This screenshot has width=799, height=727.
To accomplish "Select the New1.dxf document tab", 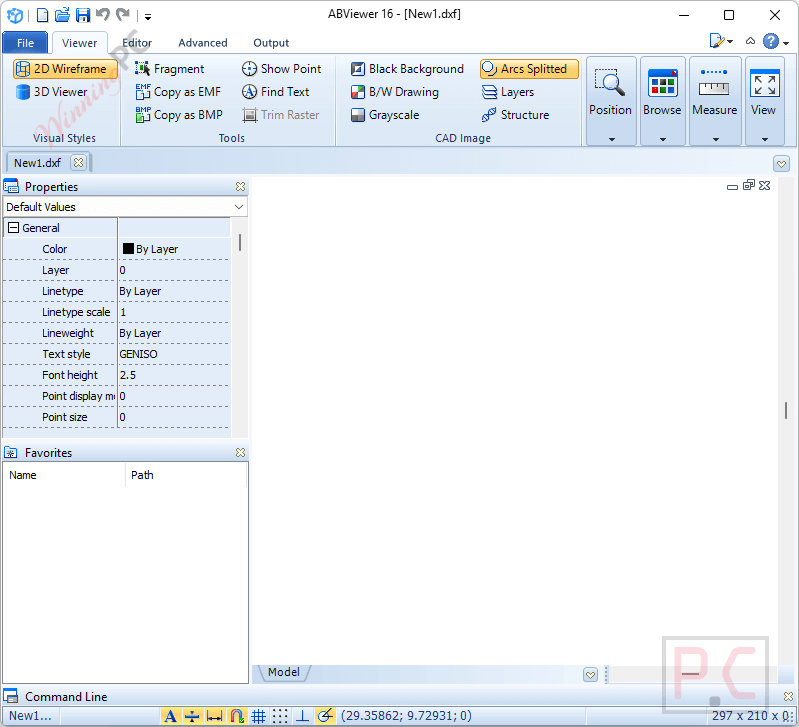I will (37, 163).
